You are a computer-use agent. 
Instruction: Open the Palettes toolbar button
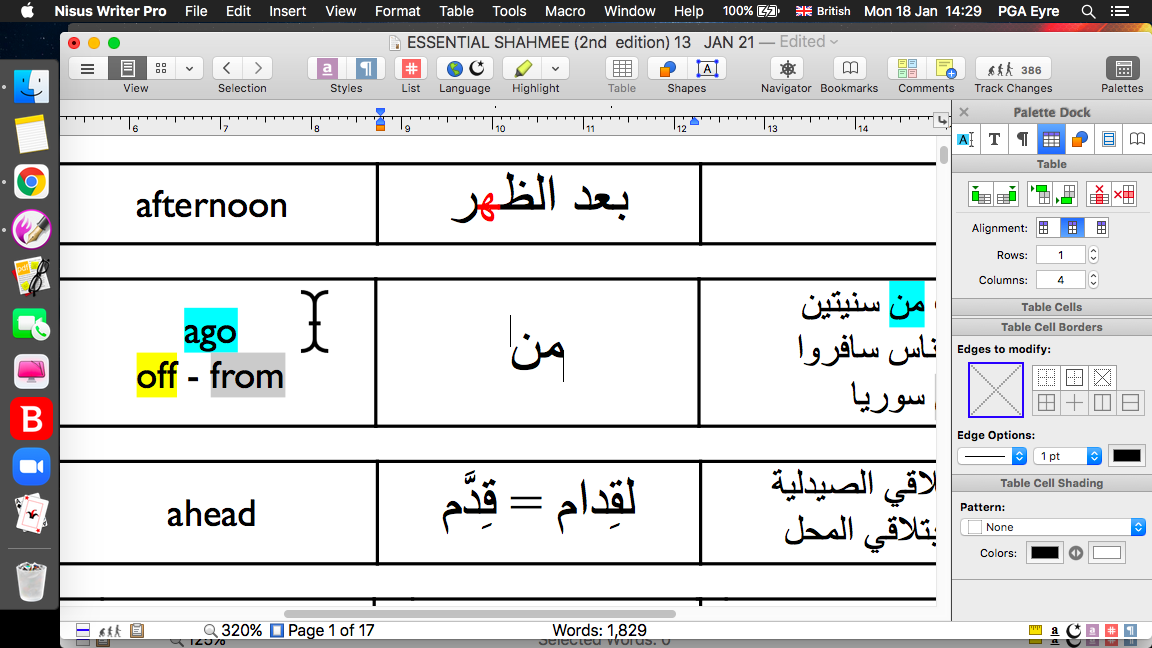tap(1122, 69)
